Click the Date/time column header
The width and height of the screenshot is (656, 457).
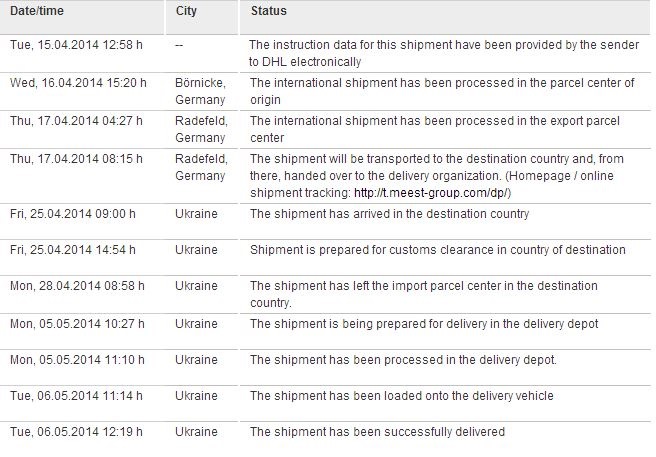click(x=37, y=11)
